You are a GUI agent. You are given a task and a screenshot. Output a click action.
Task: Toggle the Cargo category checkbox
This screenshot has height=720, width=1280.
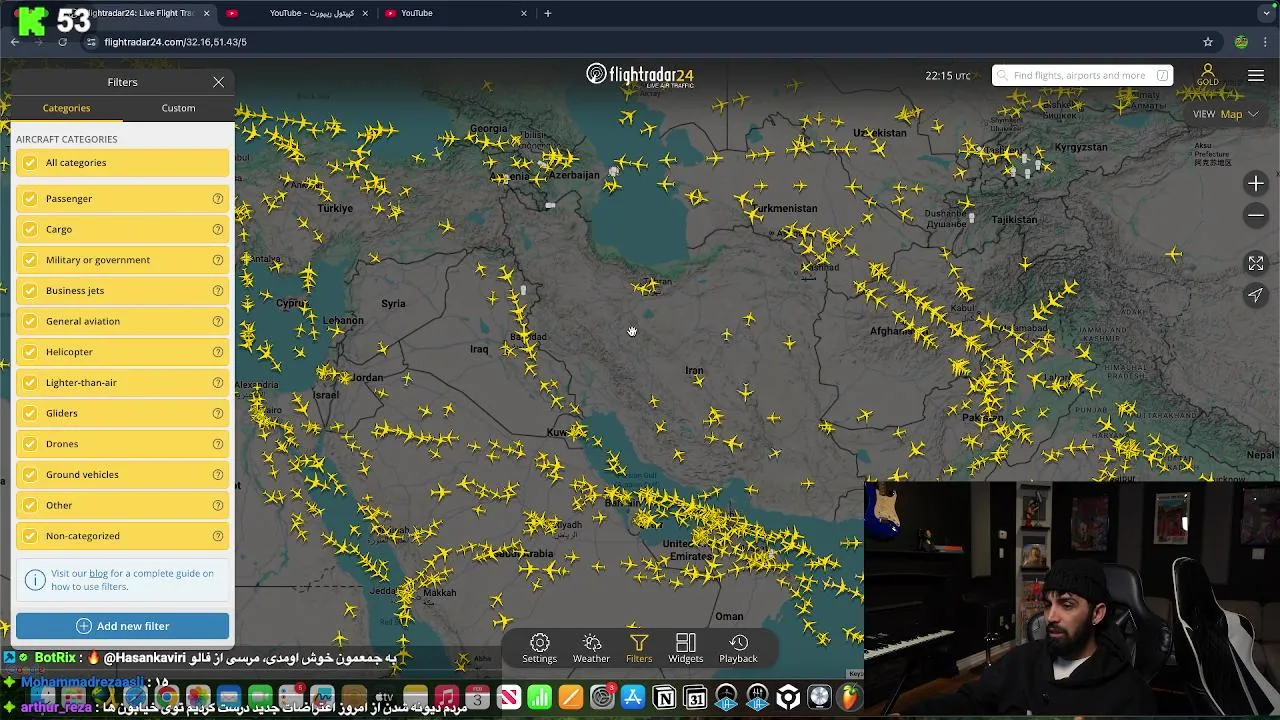(x=30, y=230)
